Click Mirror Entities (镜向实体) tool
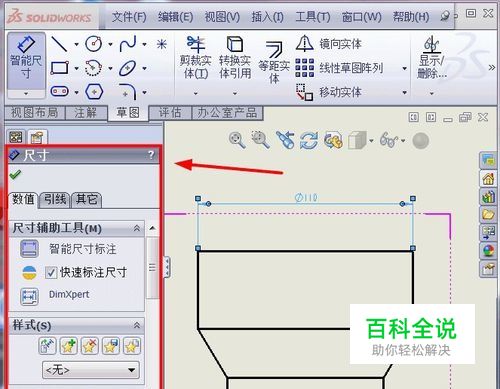 pyautogui.click(x=328, y=44)
